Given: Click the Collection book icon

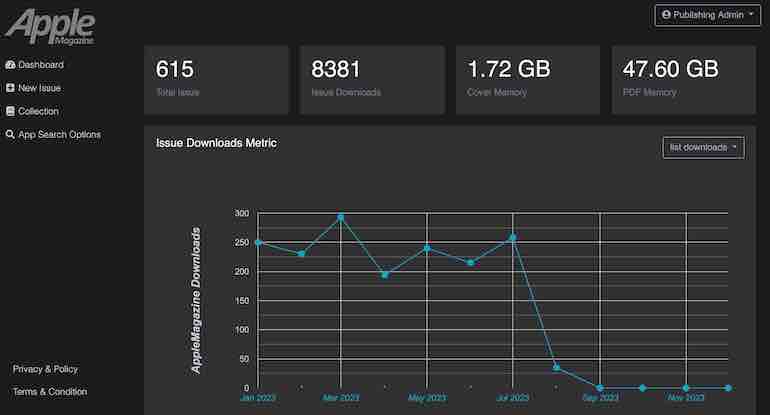Looking at the screenshot, I should point(10,111).
